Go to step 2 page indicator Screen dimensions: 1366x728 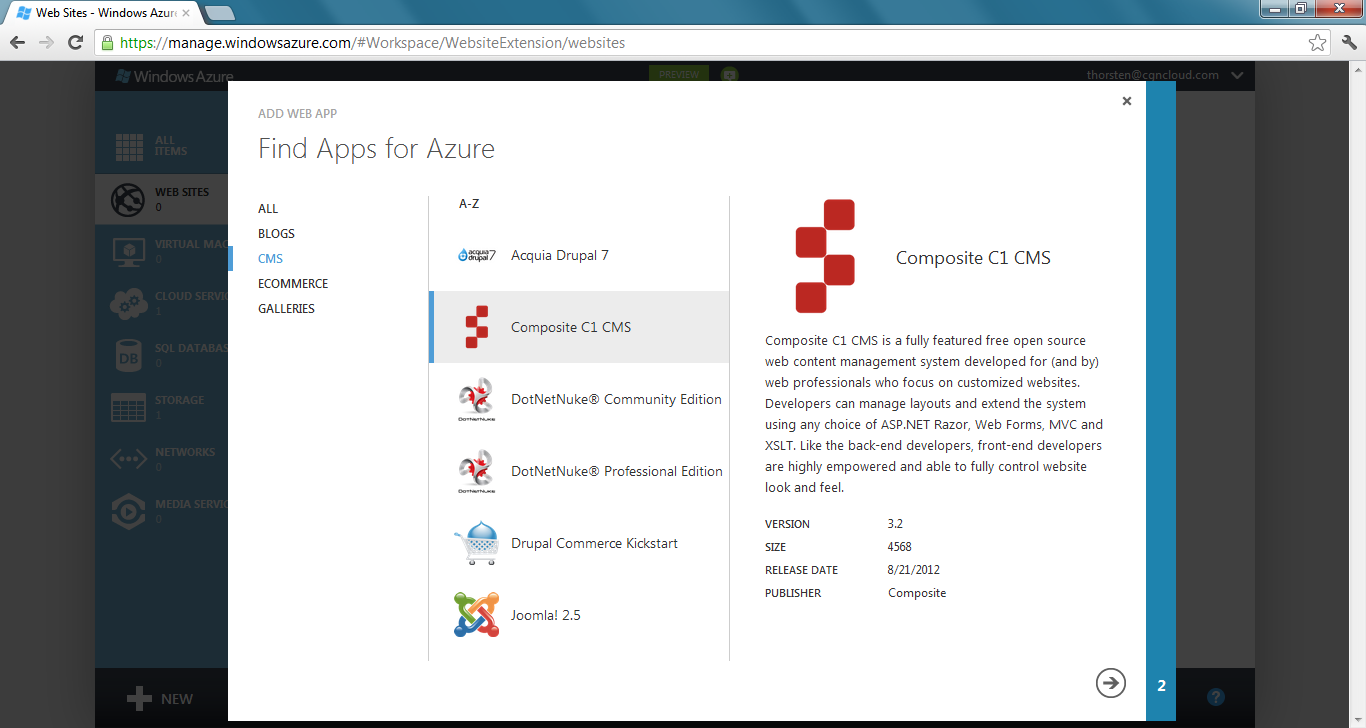(1161, 686)
